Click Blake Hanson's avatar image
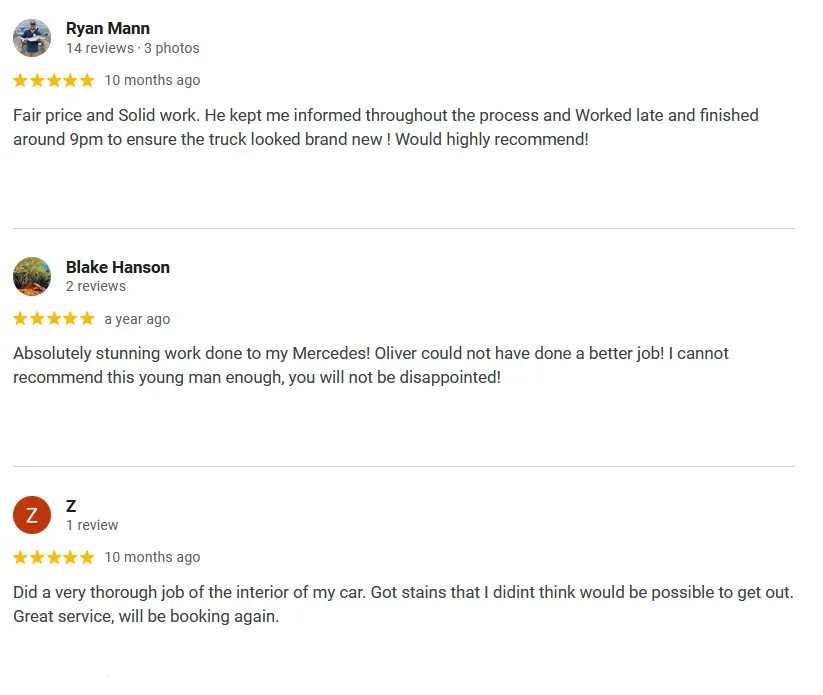 32,276
